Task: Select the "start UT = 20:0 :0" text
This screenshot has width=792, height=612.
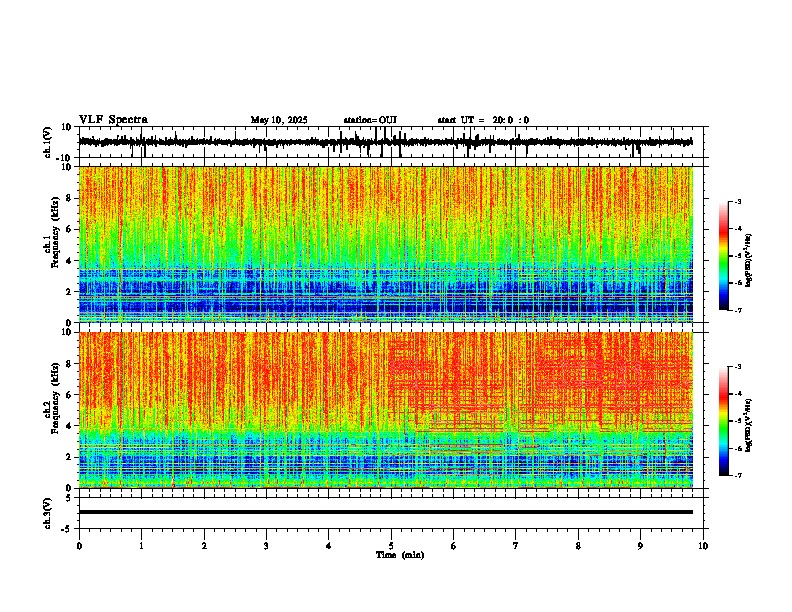Action: [x=483, y=120]
